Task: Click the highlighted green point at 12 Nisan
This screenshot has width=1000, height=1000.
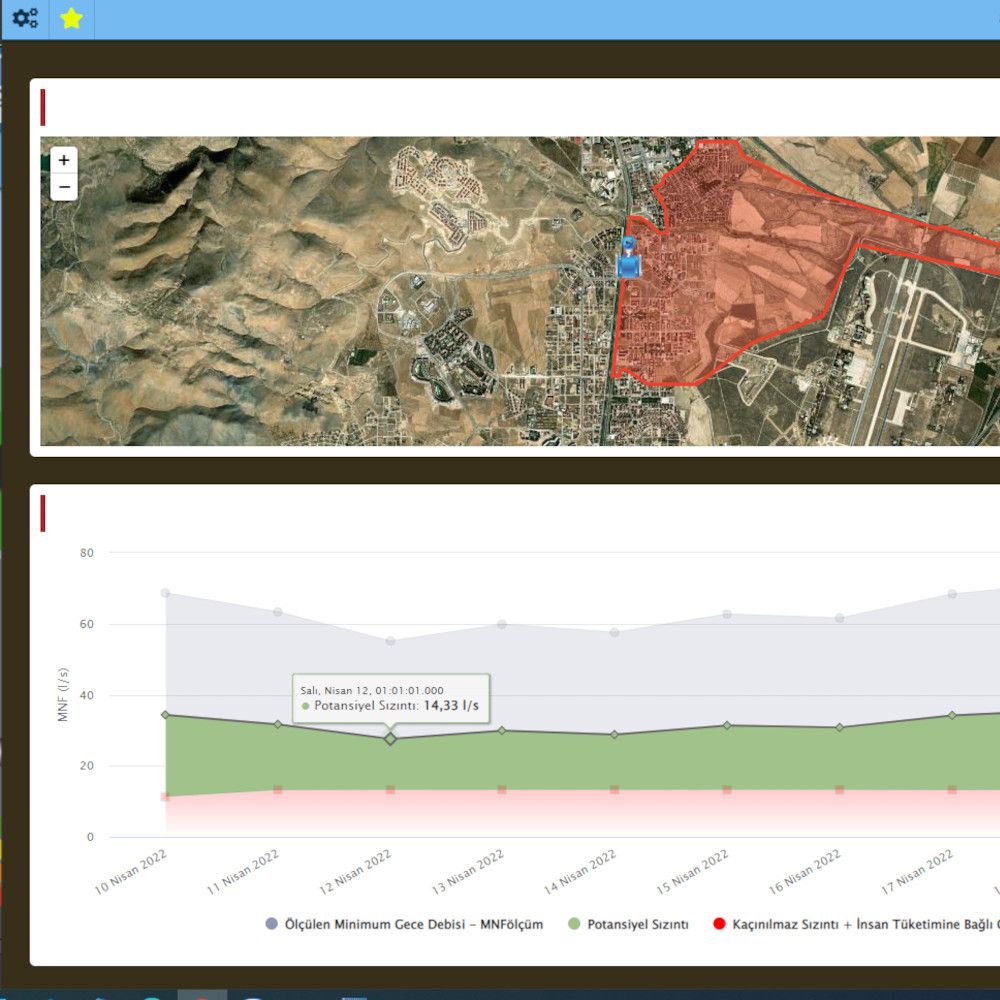Action: coord(390,739)
